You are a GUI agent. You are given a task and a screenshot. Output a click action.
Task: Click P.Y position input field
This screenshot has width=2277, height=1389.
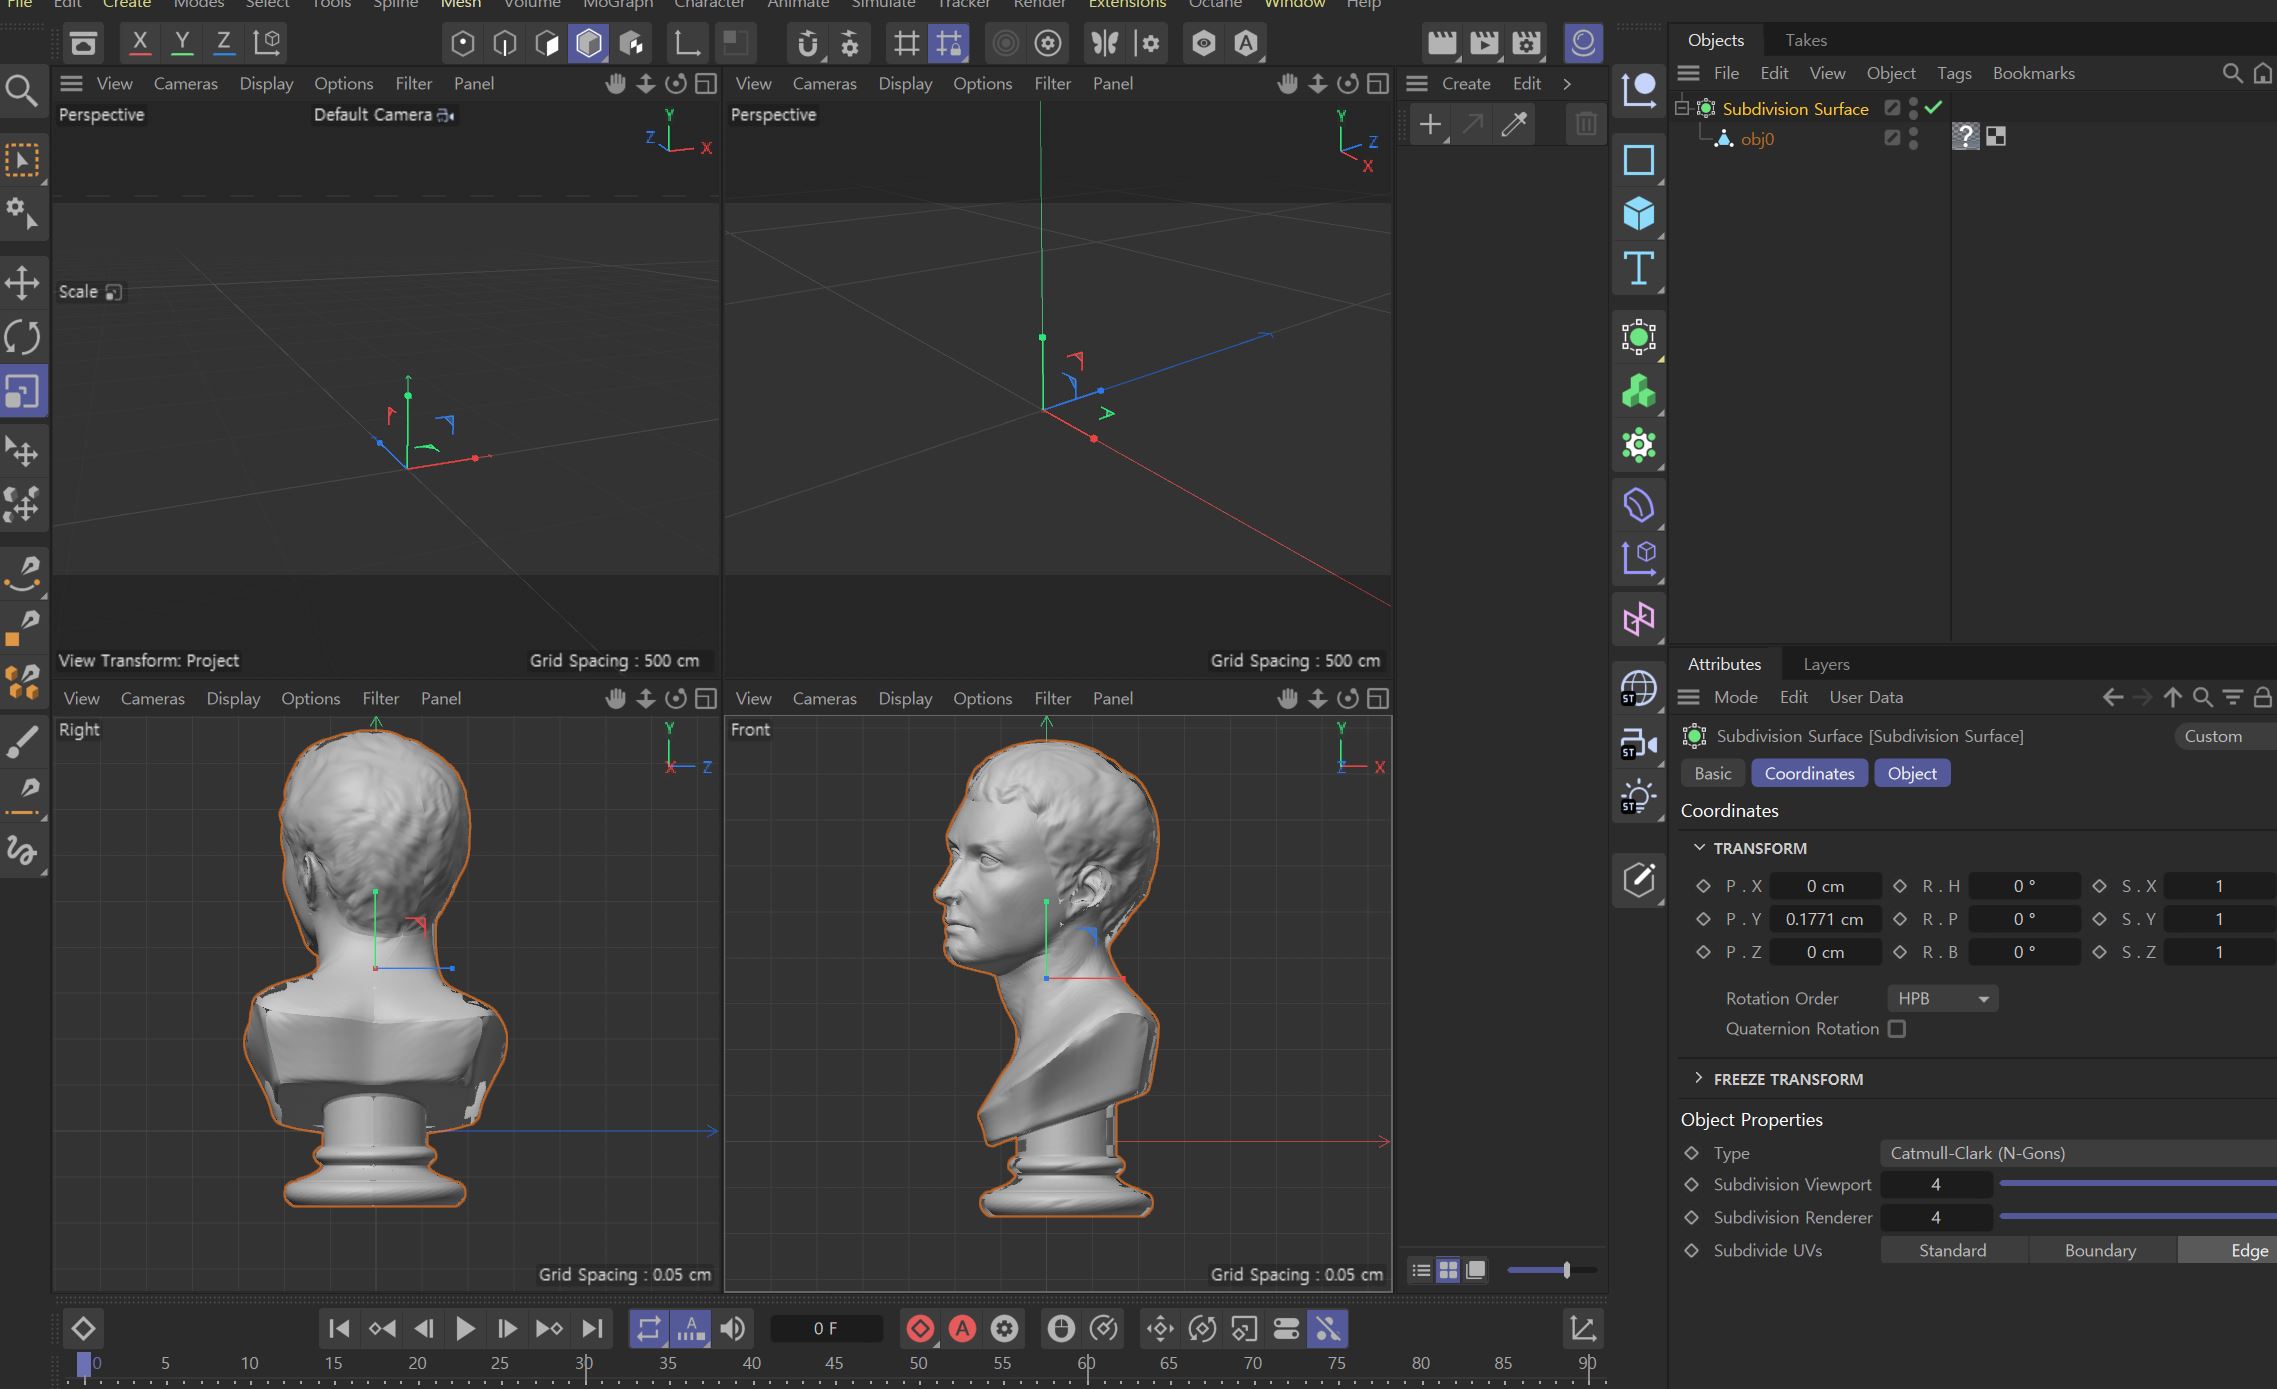point(1825,919)
